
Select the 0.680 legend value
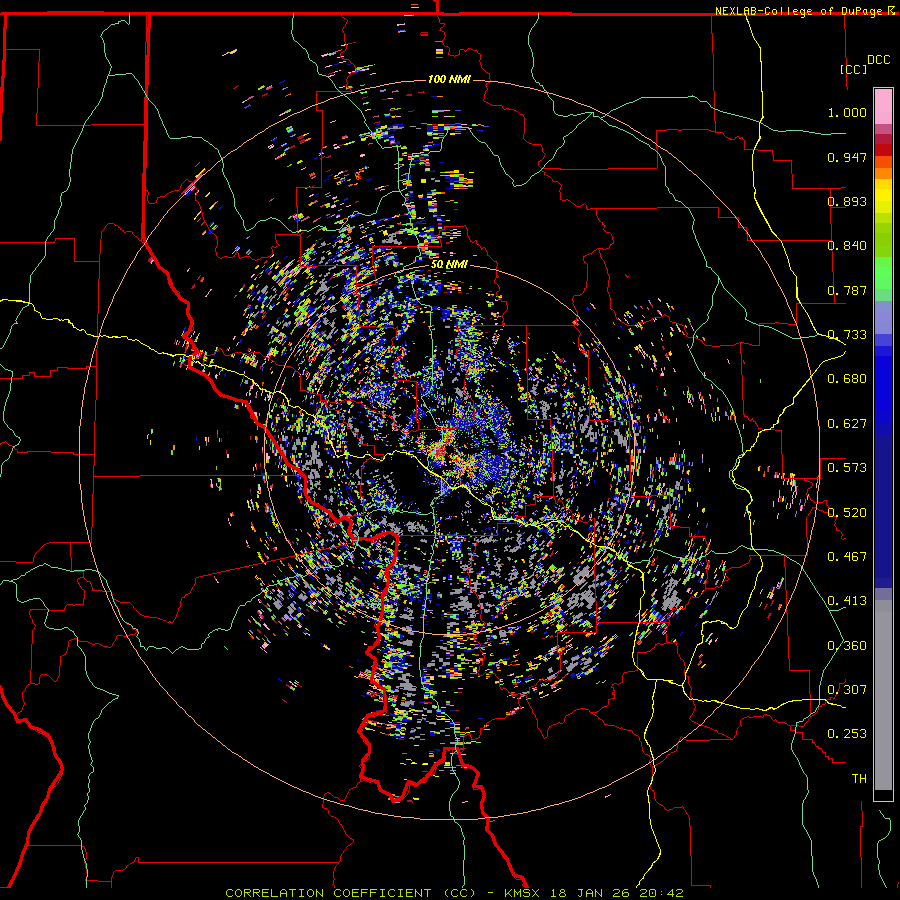coord(847,379)
